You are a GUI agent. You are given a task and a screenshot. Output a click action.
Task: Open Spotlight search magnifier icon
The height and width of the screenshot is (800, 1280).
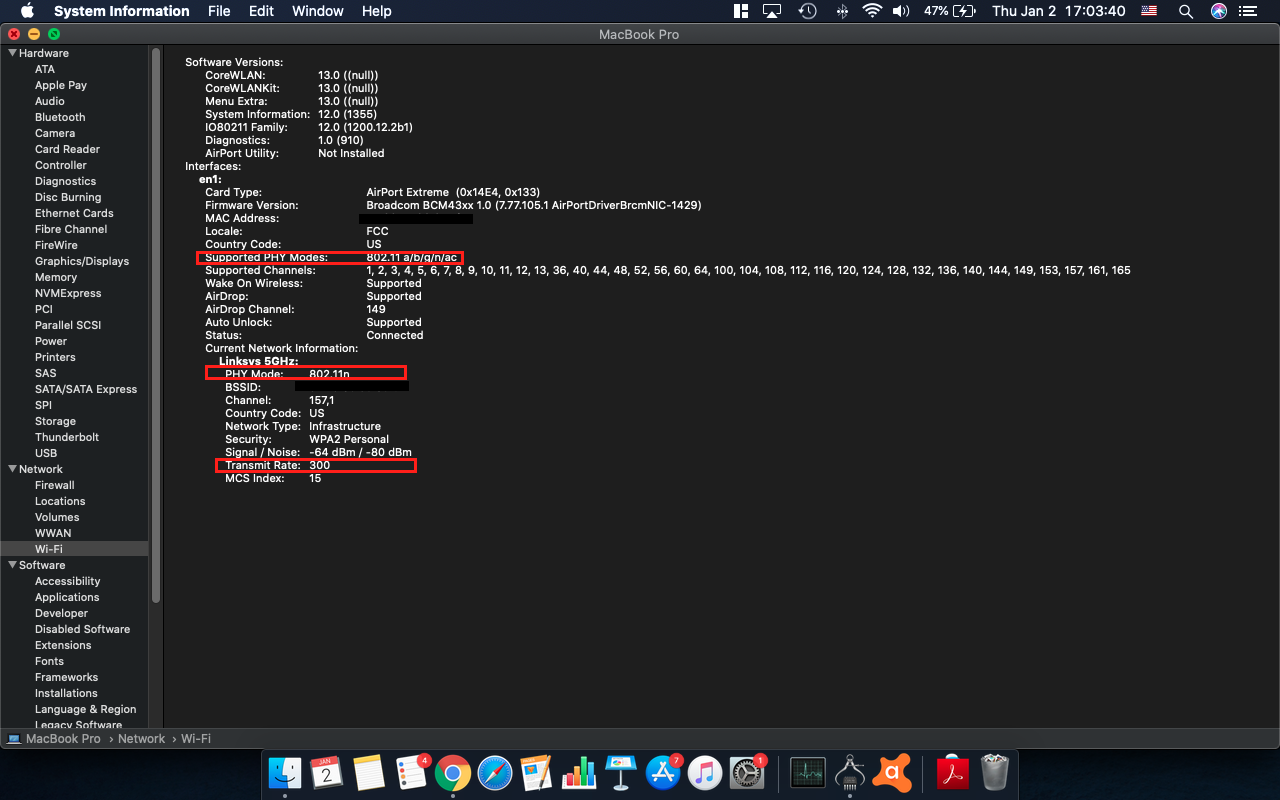[x=1186, y=11]
